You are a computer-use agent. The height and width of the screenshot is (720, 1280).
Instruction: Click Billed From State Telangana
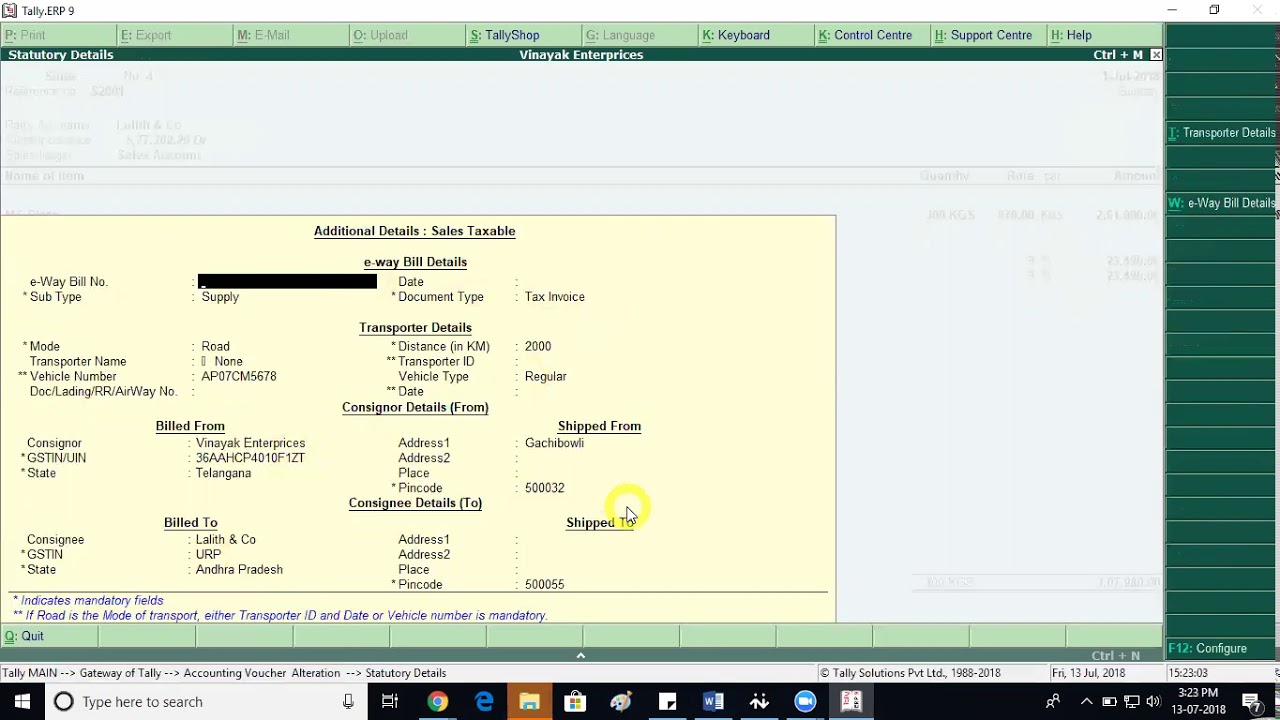[x=223, y=473]
